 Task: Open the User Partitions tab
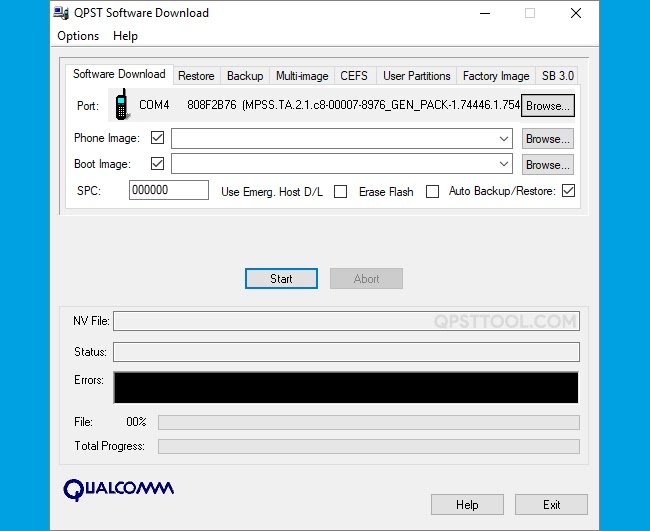point(417,76)
